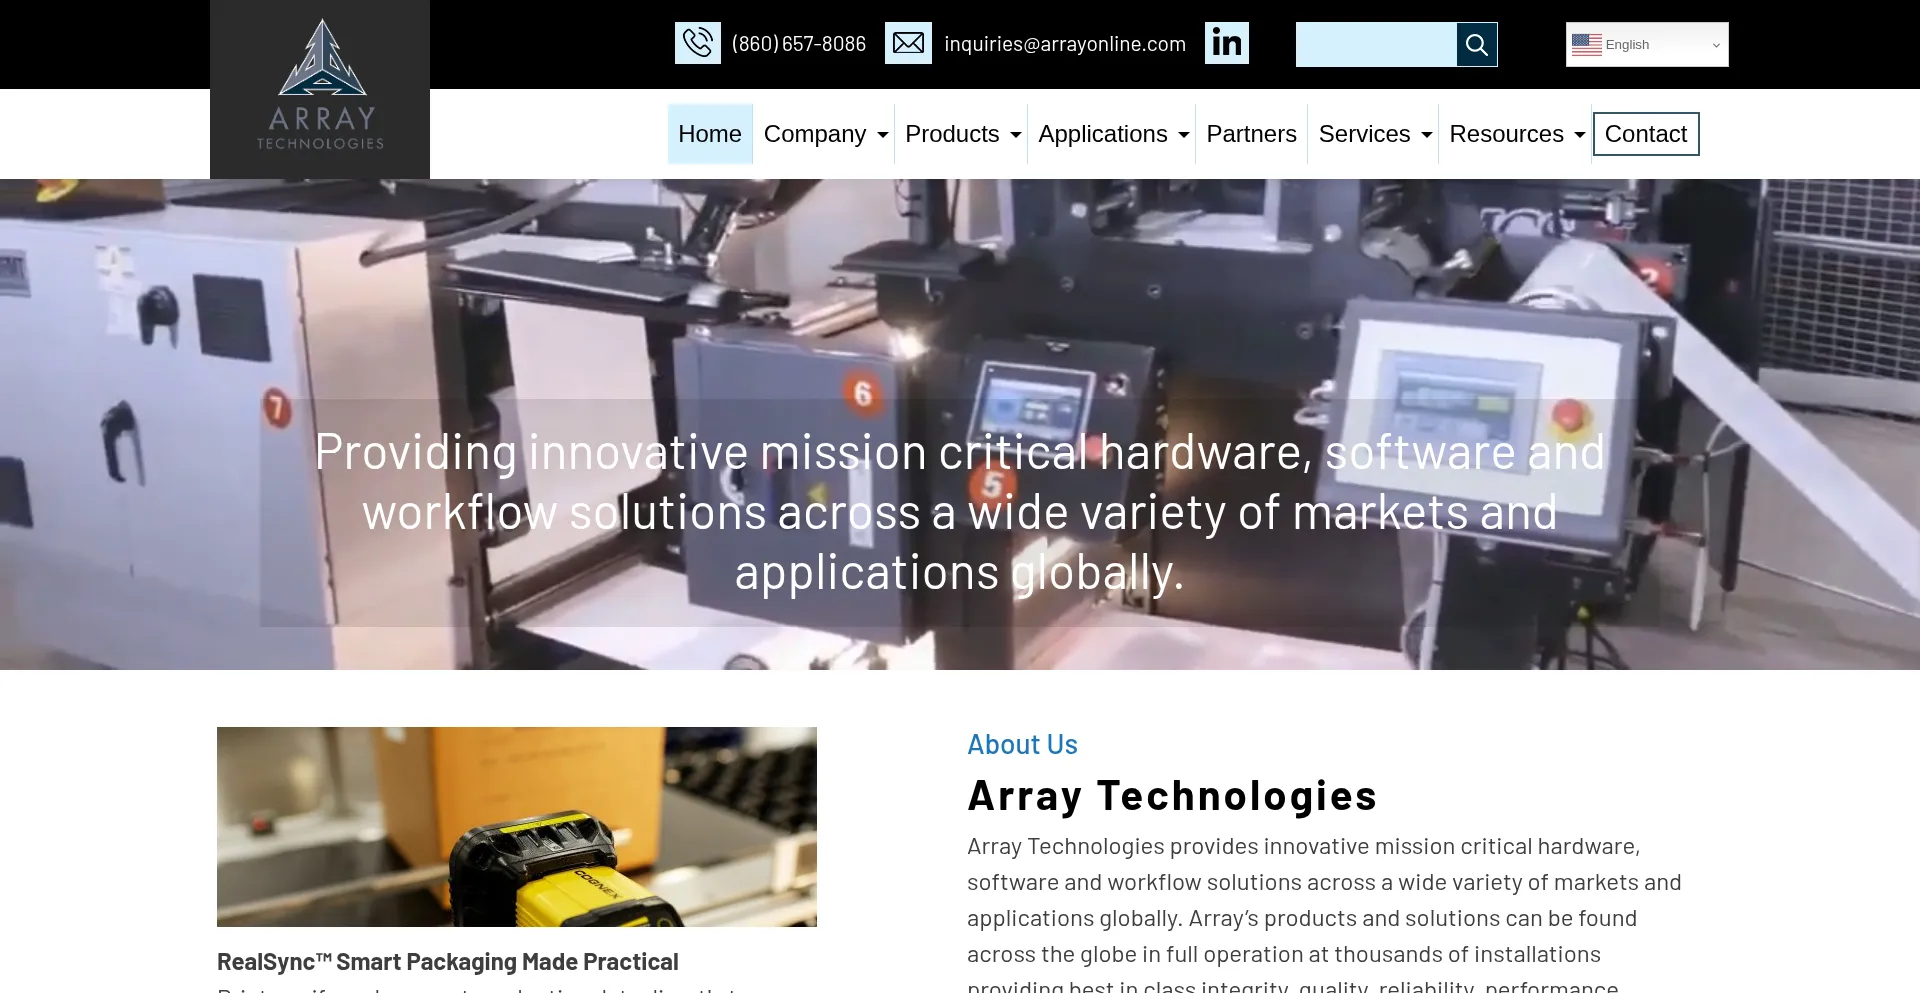Open the Services menu item
The height and width of the screenshot is (993, 1920).
pyautogui.click(x=1364, y=134)
